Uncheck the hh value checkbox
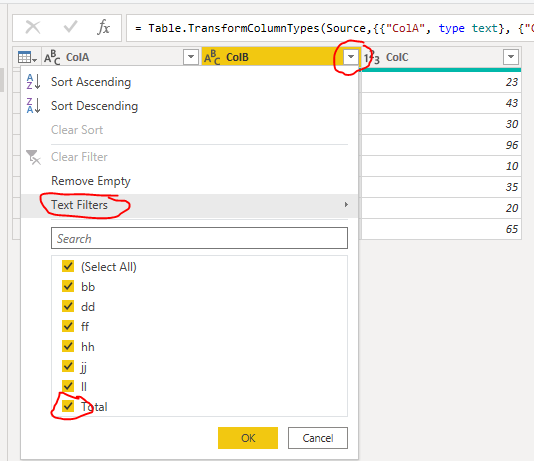 click(68, 346)
